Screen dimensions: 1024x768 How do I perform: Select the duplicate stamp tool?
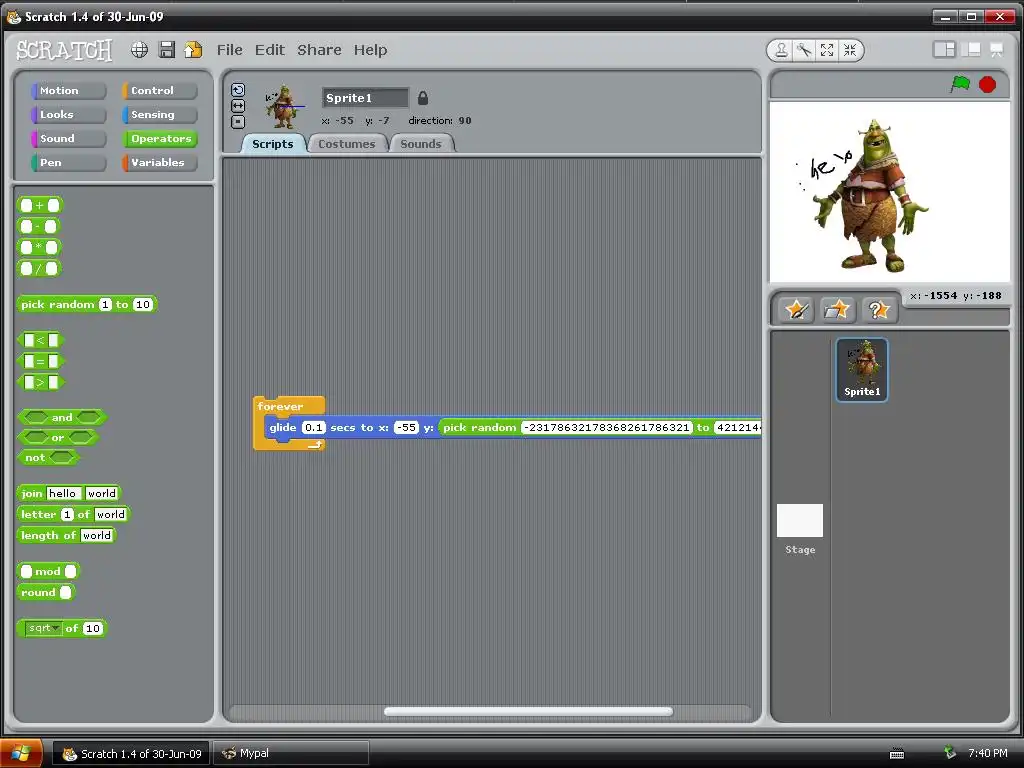click(x=781, y=50)
